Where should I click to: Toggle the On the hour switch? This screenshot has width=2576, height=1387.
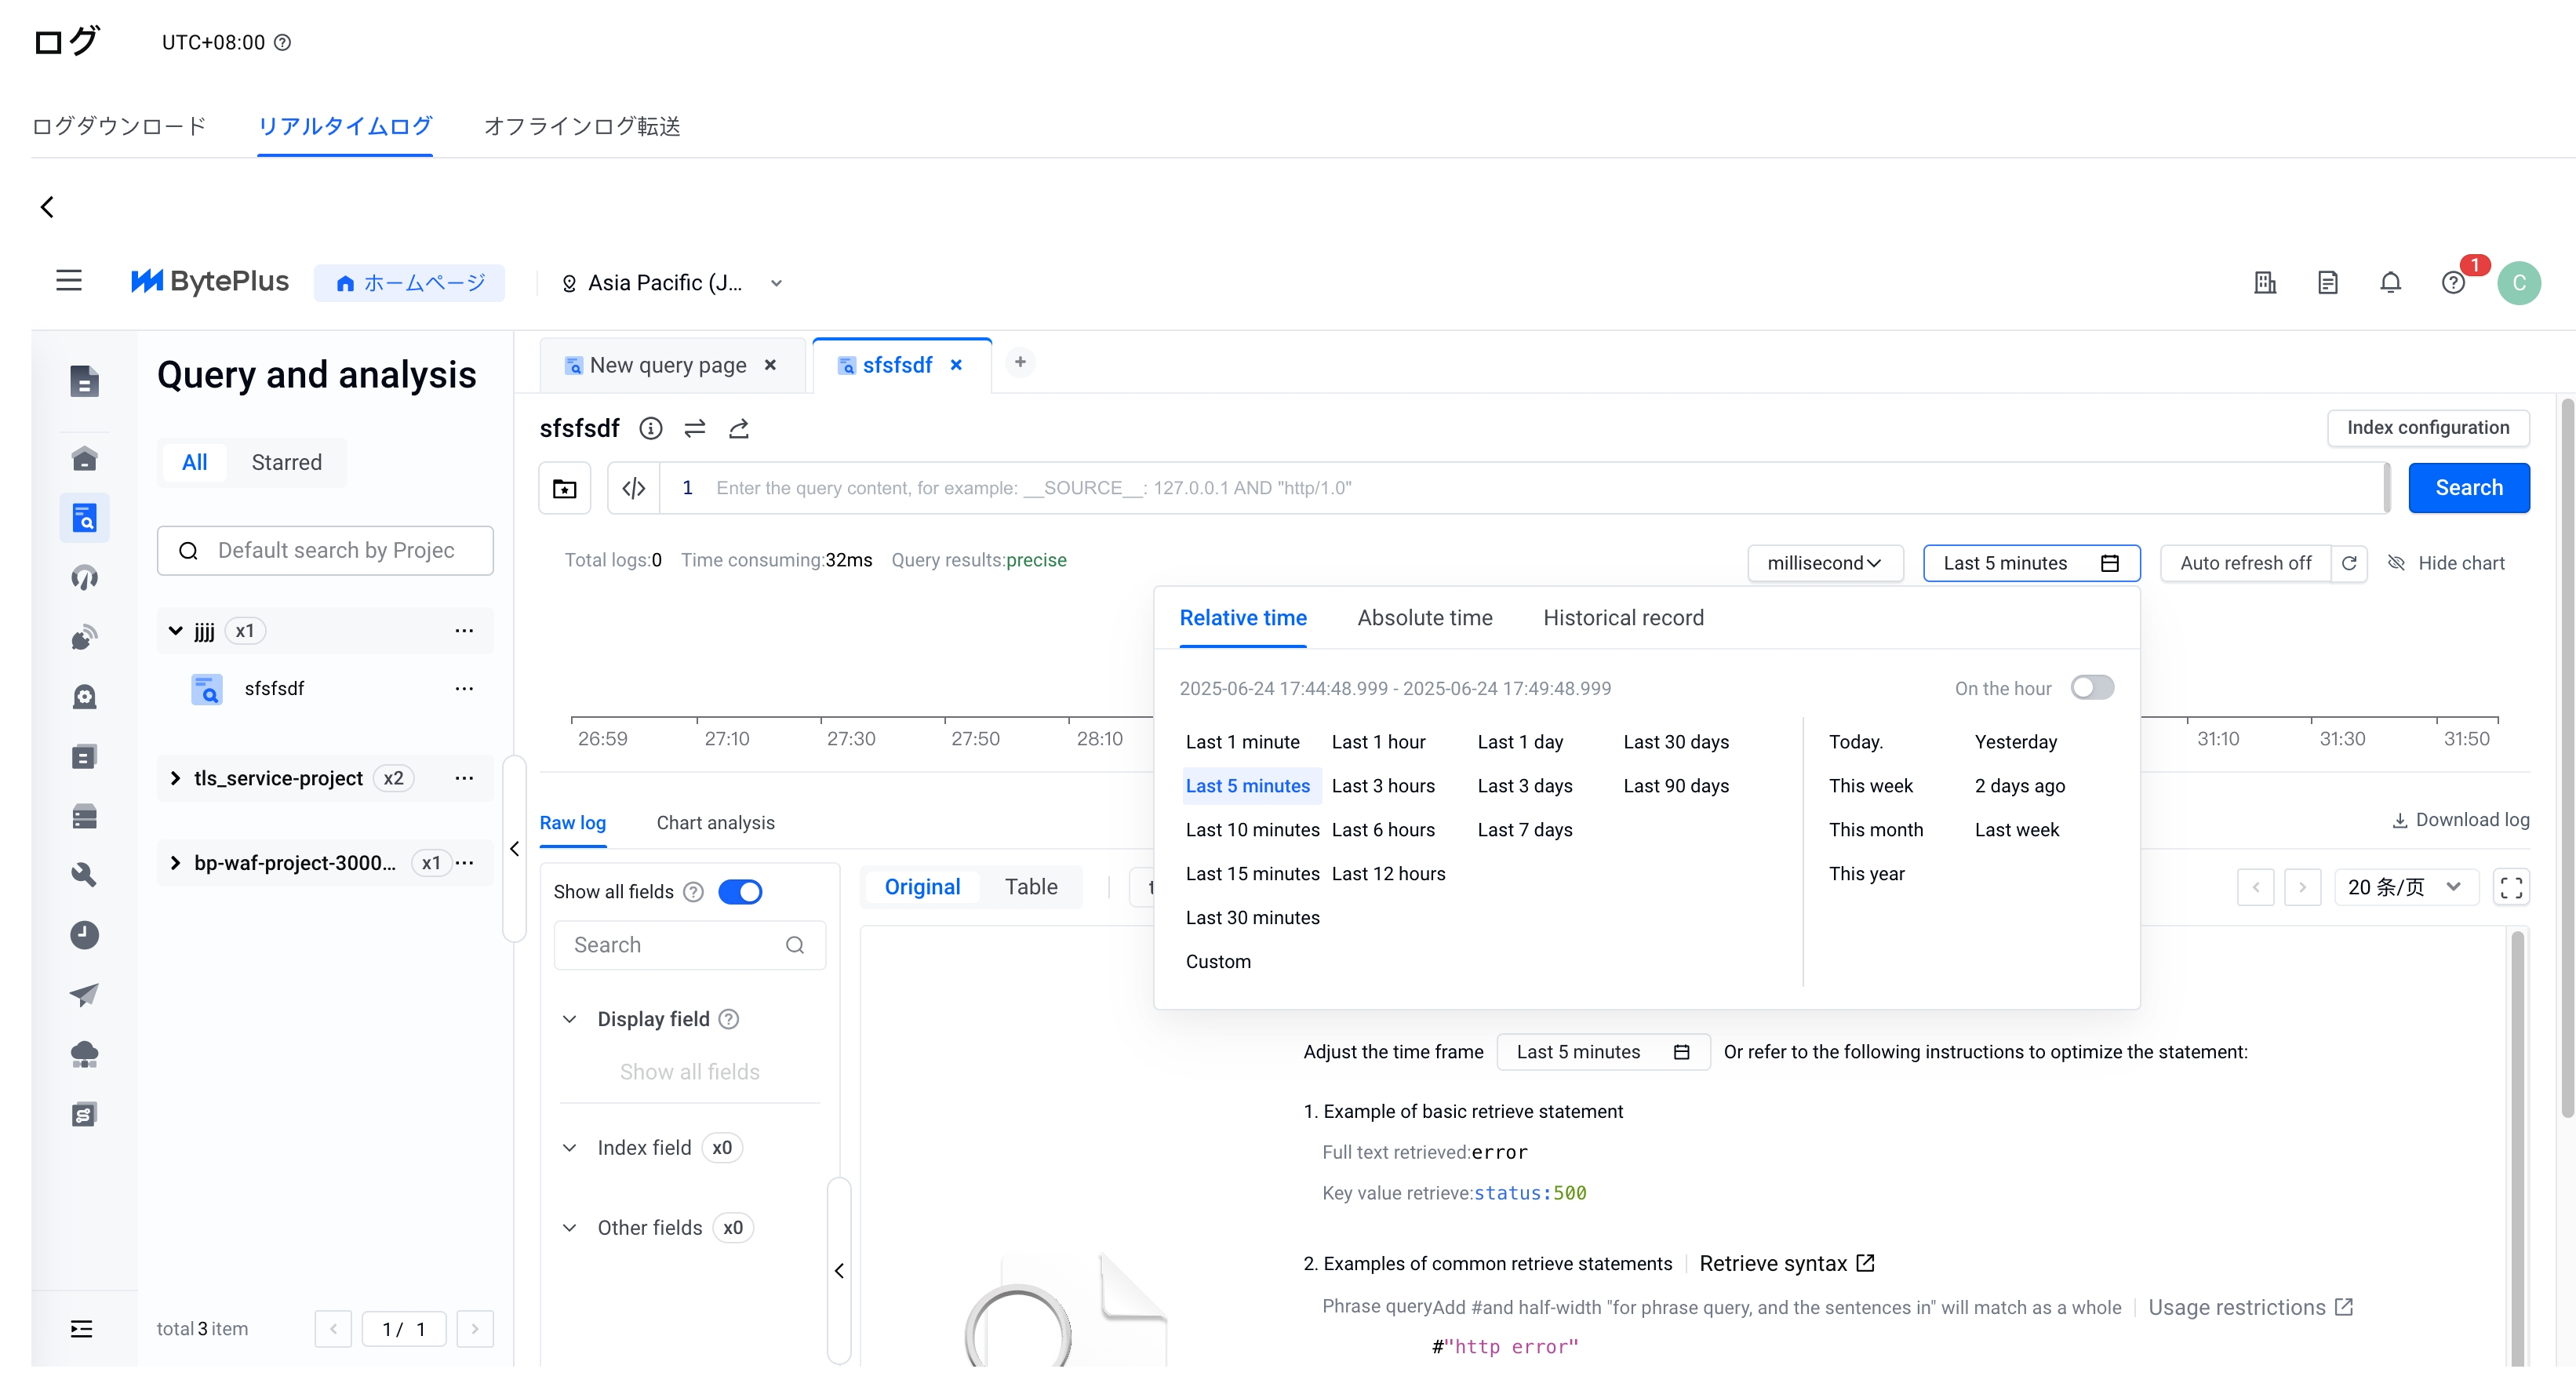2092,688
